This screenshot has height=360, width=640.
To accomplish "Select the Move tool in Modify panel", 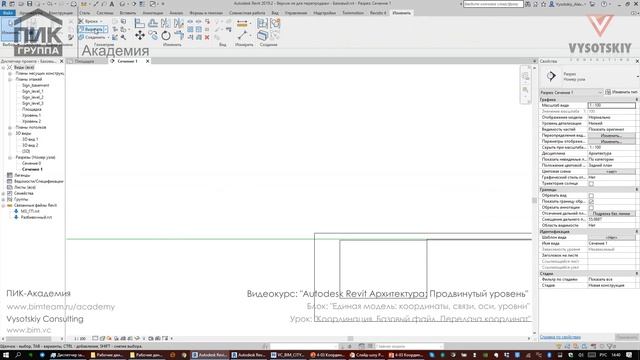I will click(140, 36).
